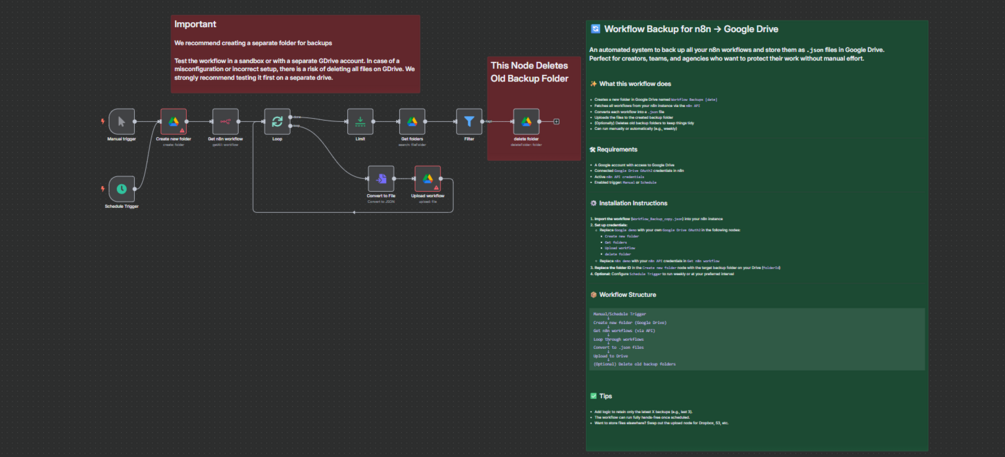Image resolution: width=1005 pixels, height=457 pixels.
Task: Open the Get folders Google Drive node
Action: pyautogui.click(x=412, y=121)
